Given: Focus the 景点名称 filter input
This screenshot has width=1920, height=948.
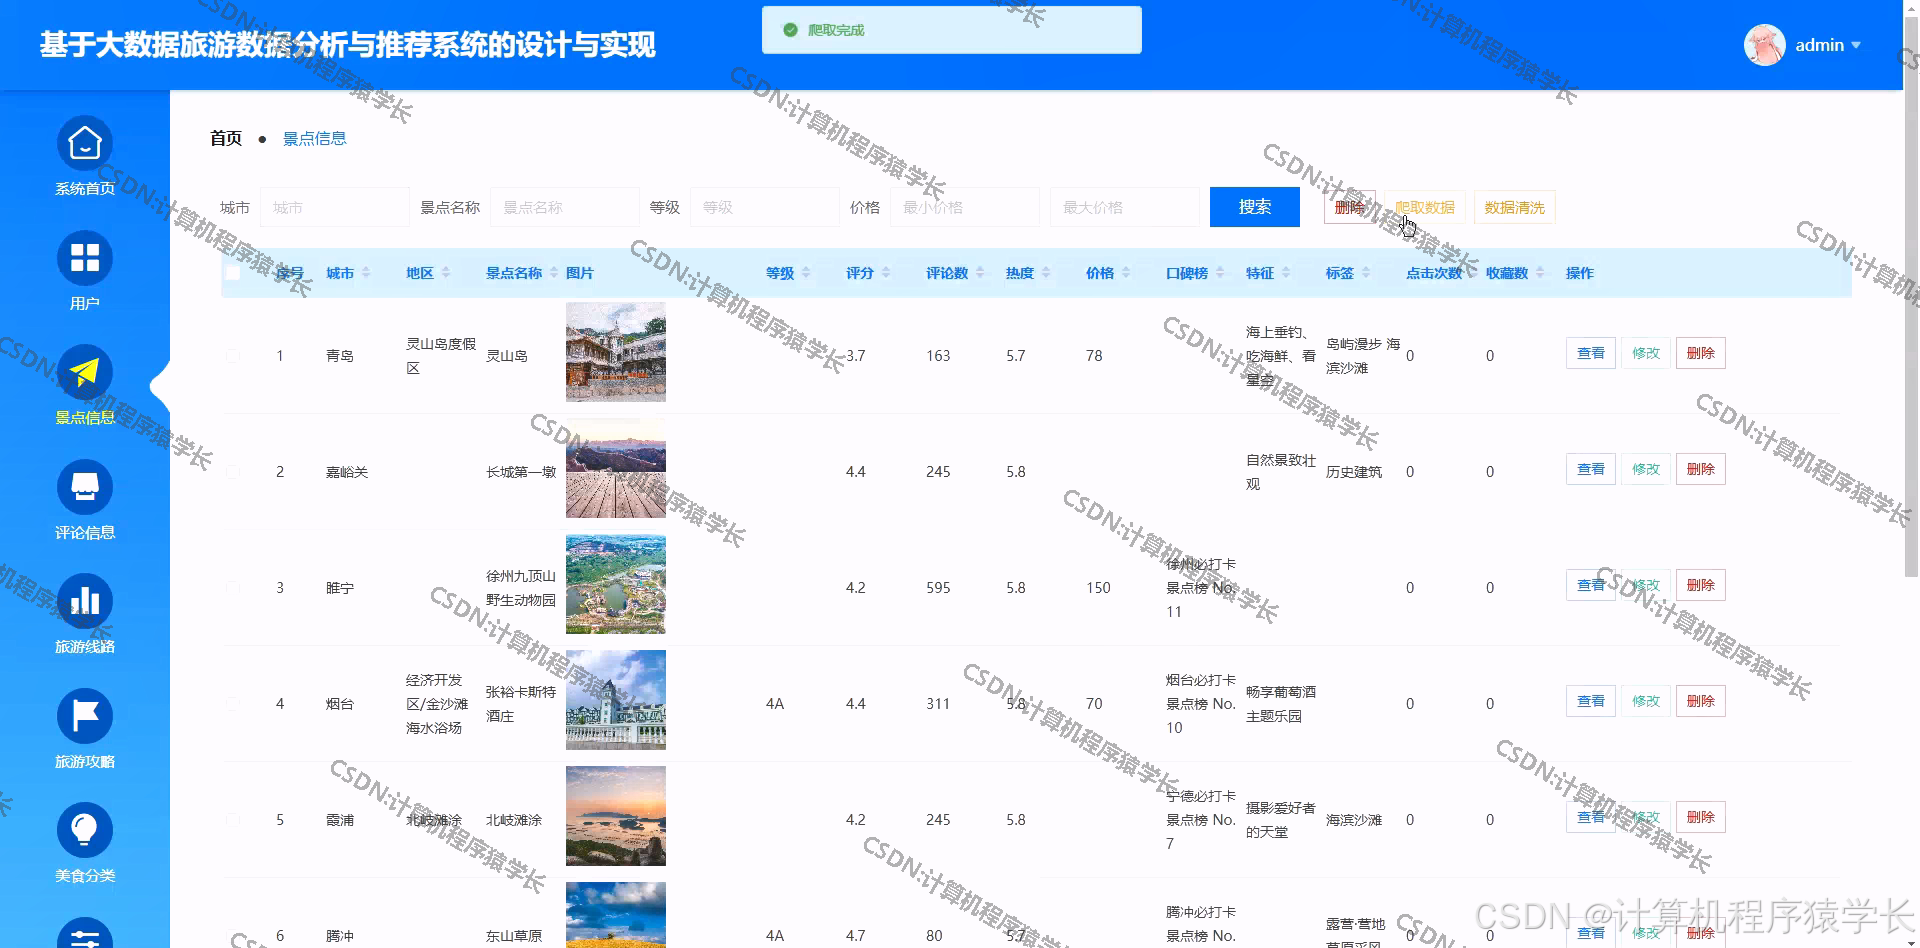Looking at the screenshot, I should [x=565, y=207].
